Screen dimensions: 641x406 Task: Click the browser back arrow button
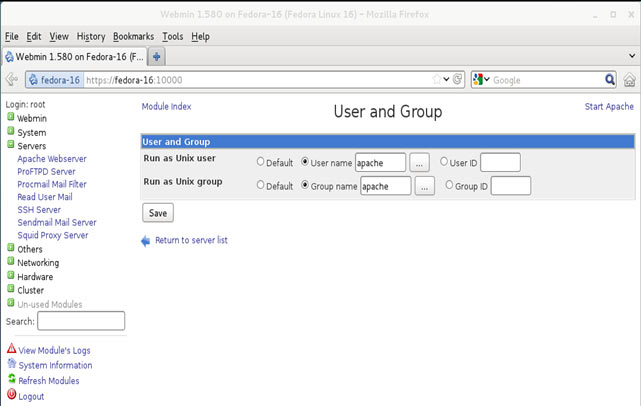(12, 80)
